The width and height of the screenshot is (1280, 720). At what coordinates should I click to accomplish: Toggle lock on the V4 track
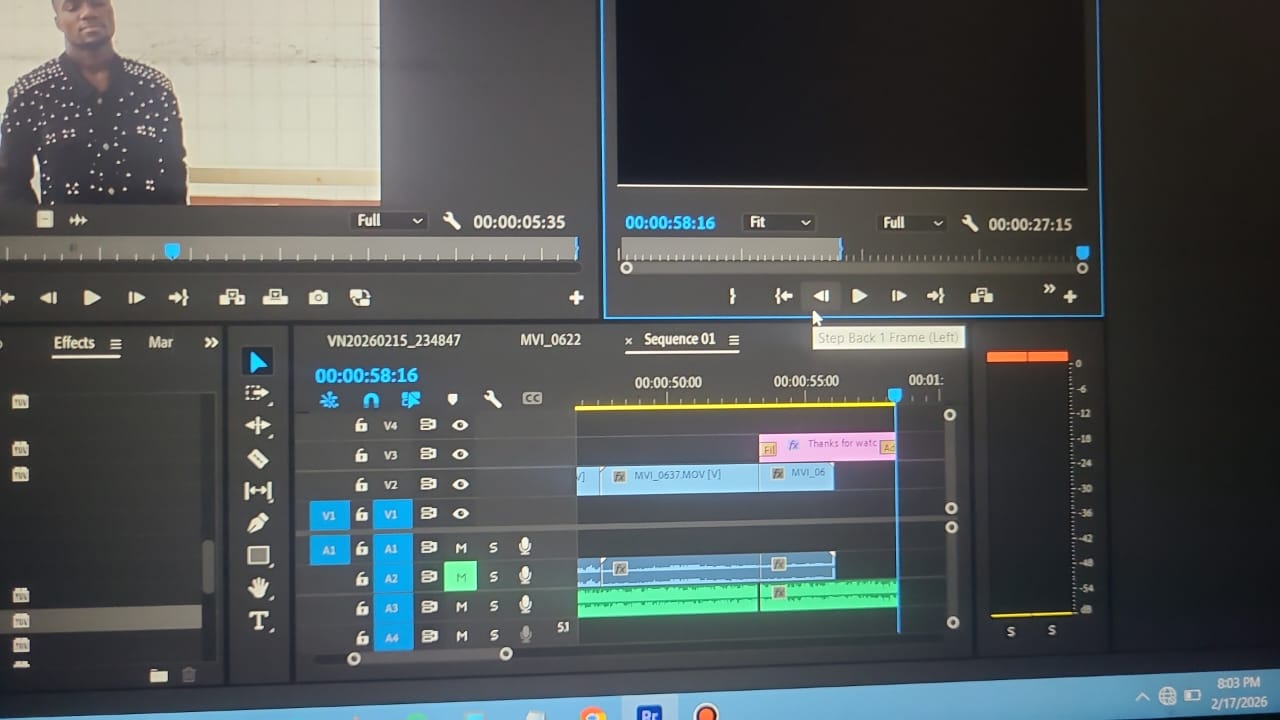pyautogui.click(x=361, y=425)
